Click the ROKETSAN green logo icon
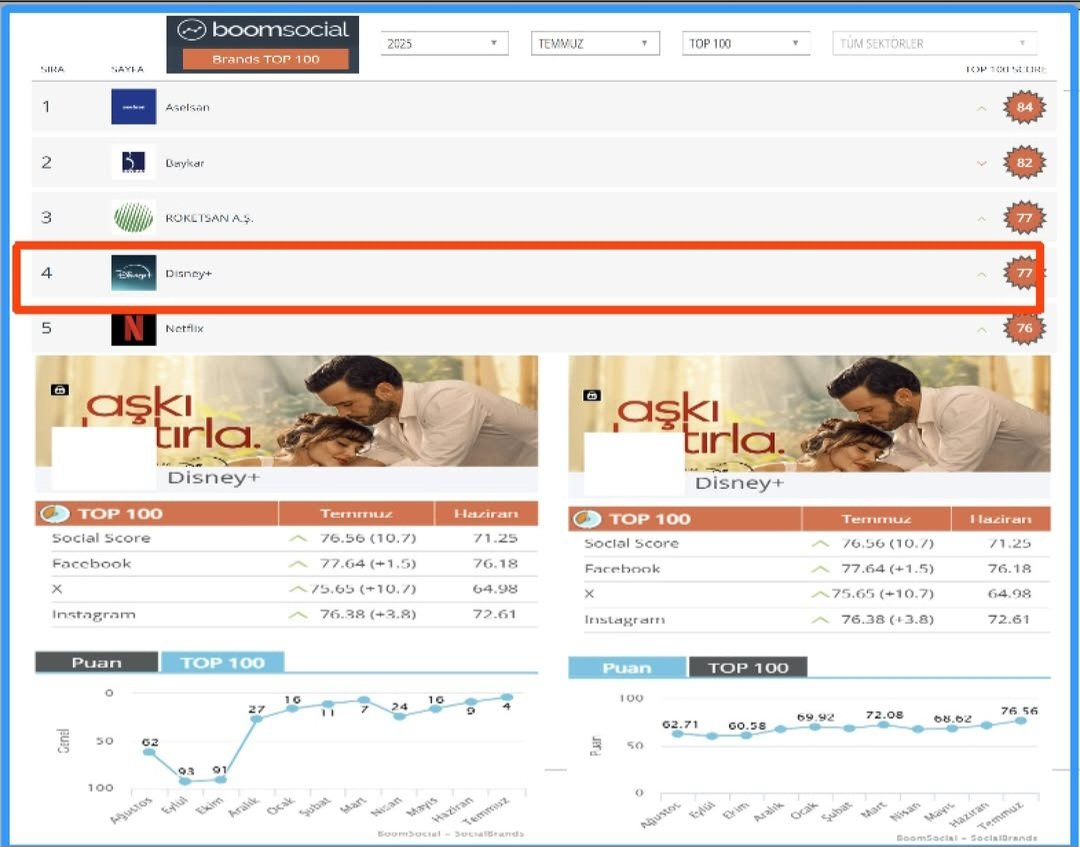This screenshot has width=1080, height=847. [x=133, y=217]
